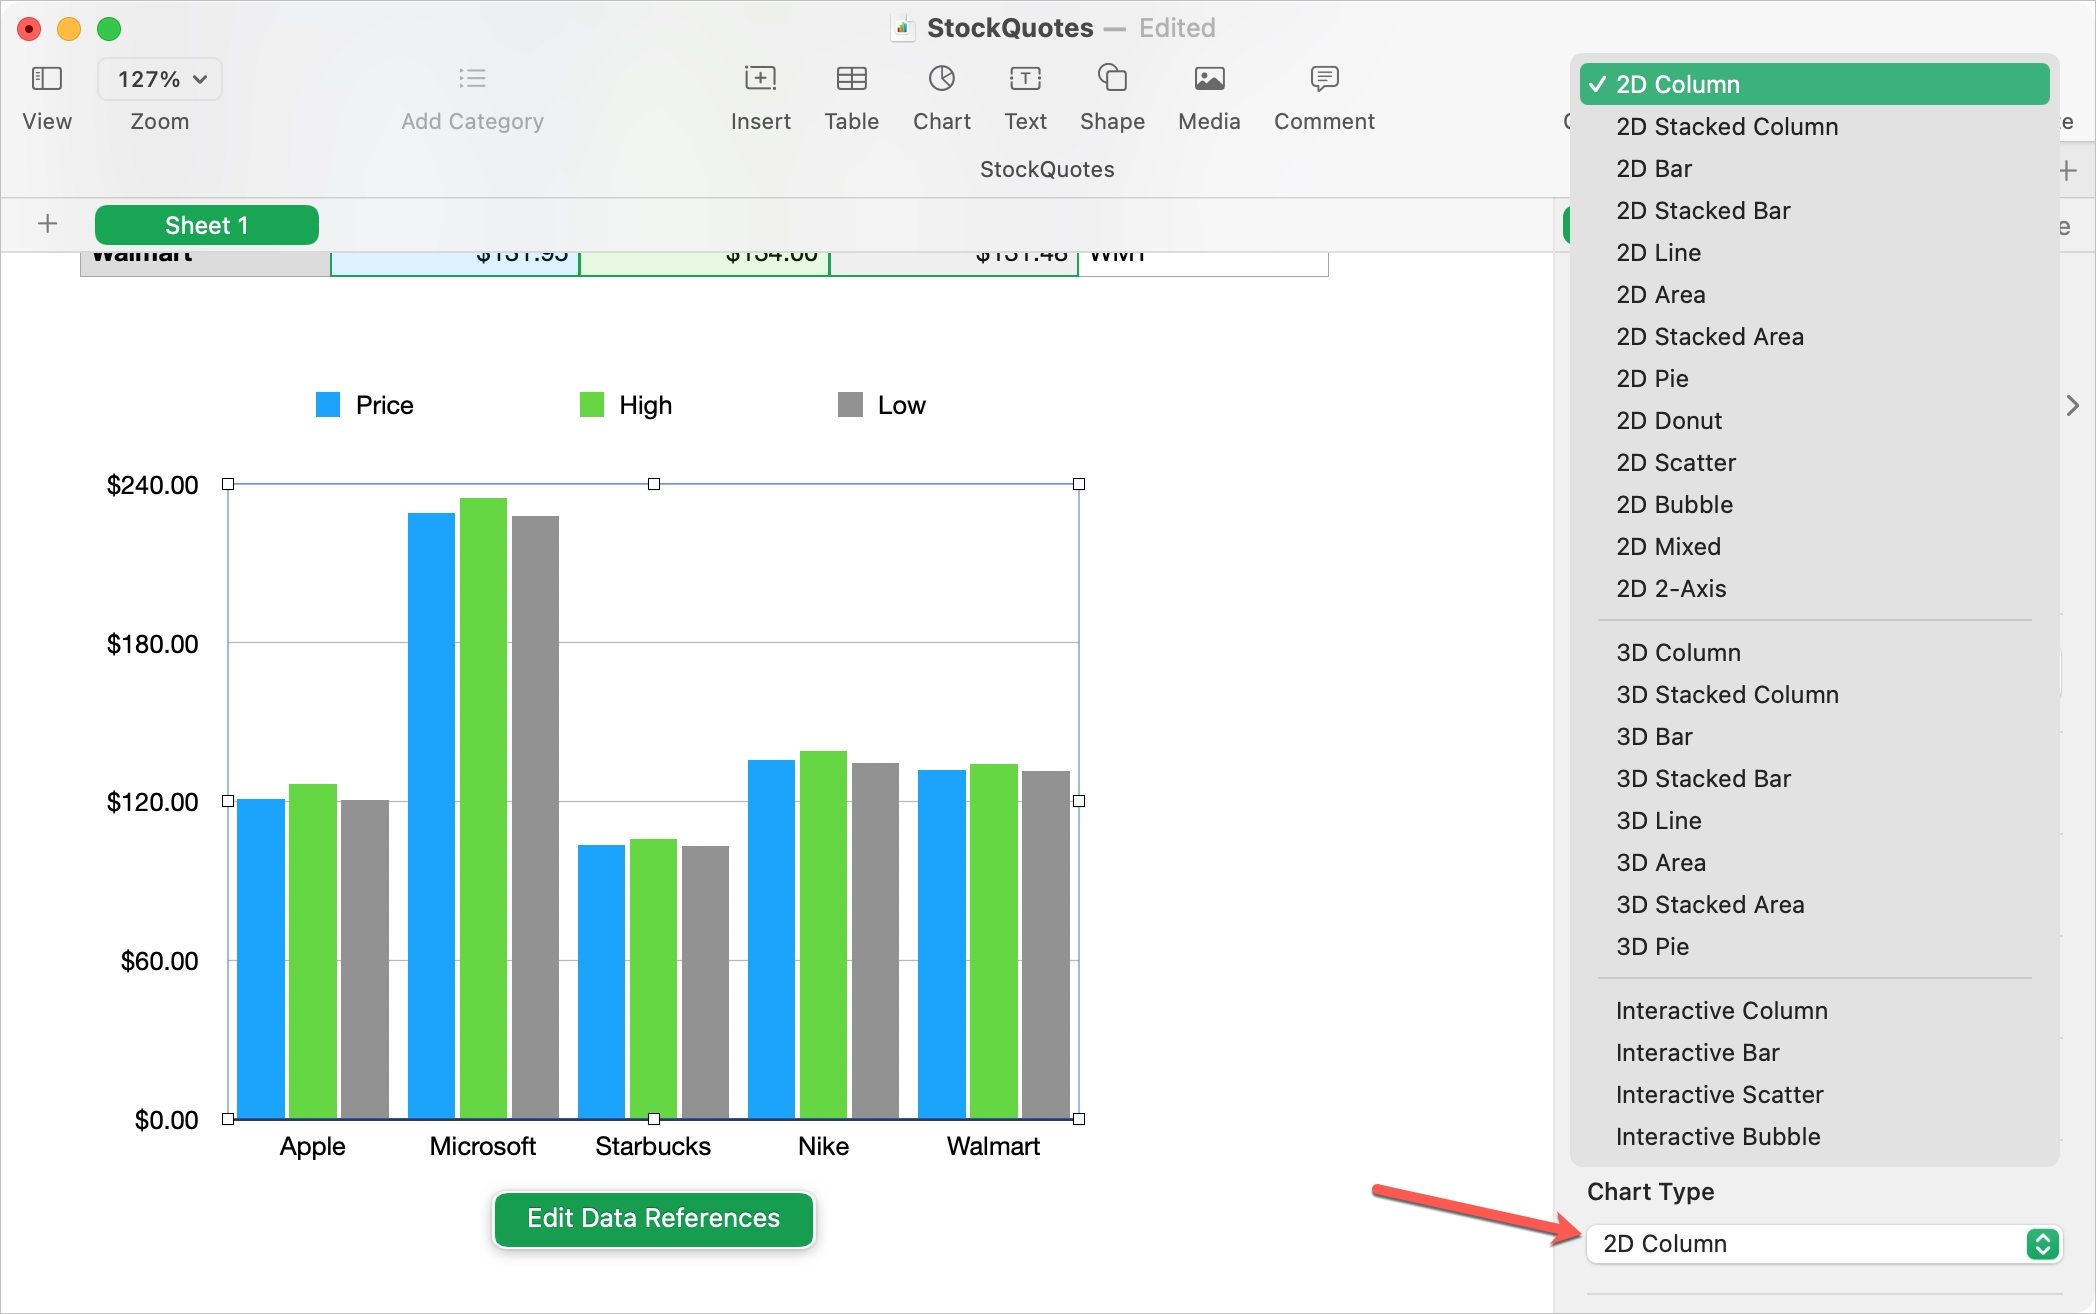
Task: Click the Microsoft green High bar
Action: click(483, 808)
